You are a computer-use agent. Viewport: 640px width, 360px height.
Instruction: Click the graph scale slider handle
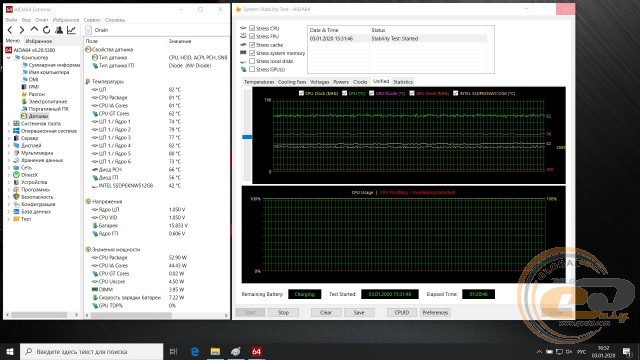(x=247, y=137)
